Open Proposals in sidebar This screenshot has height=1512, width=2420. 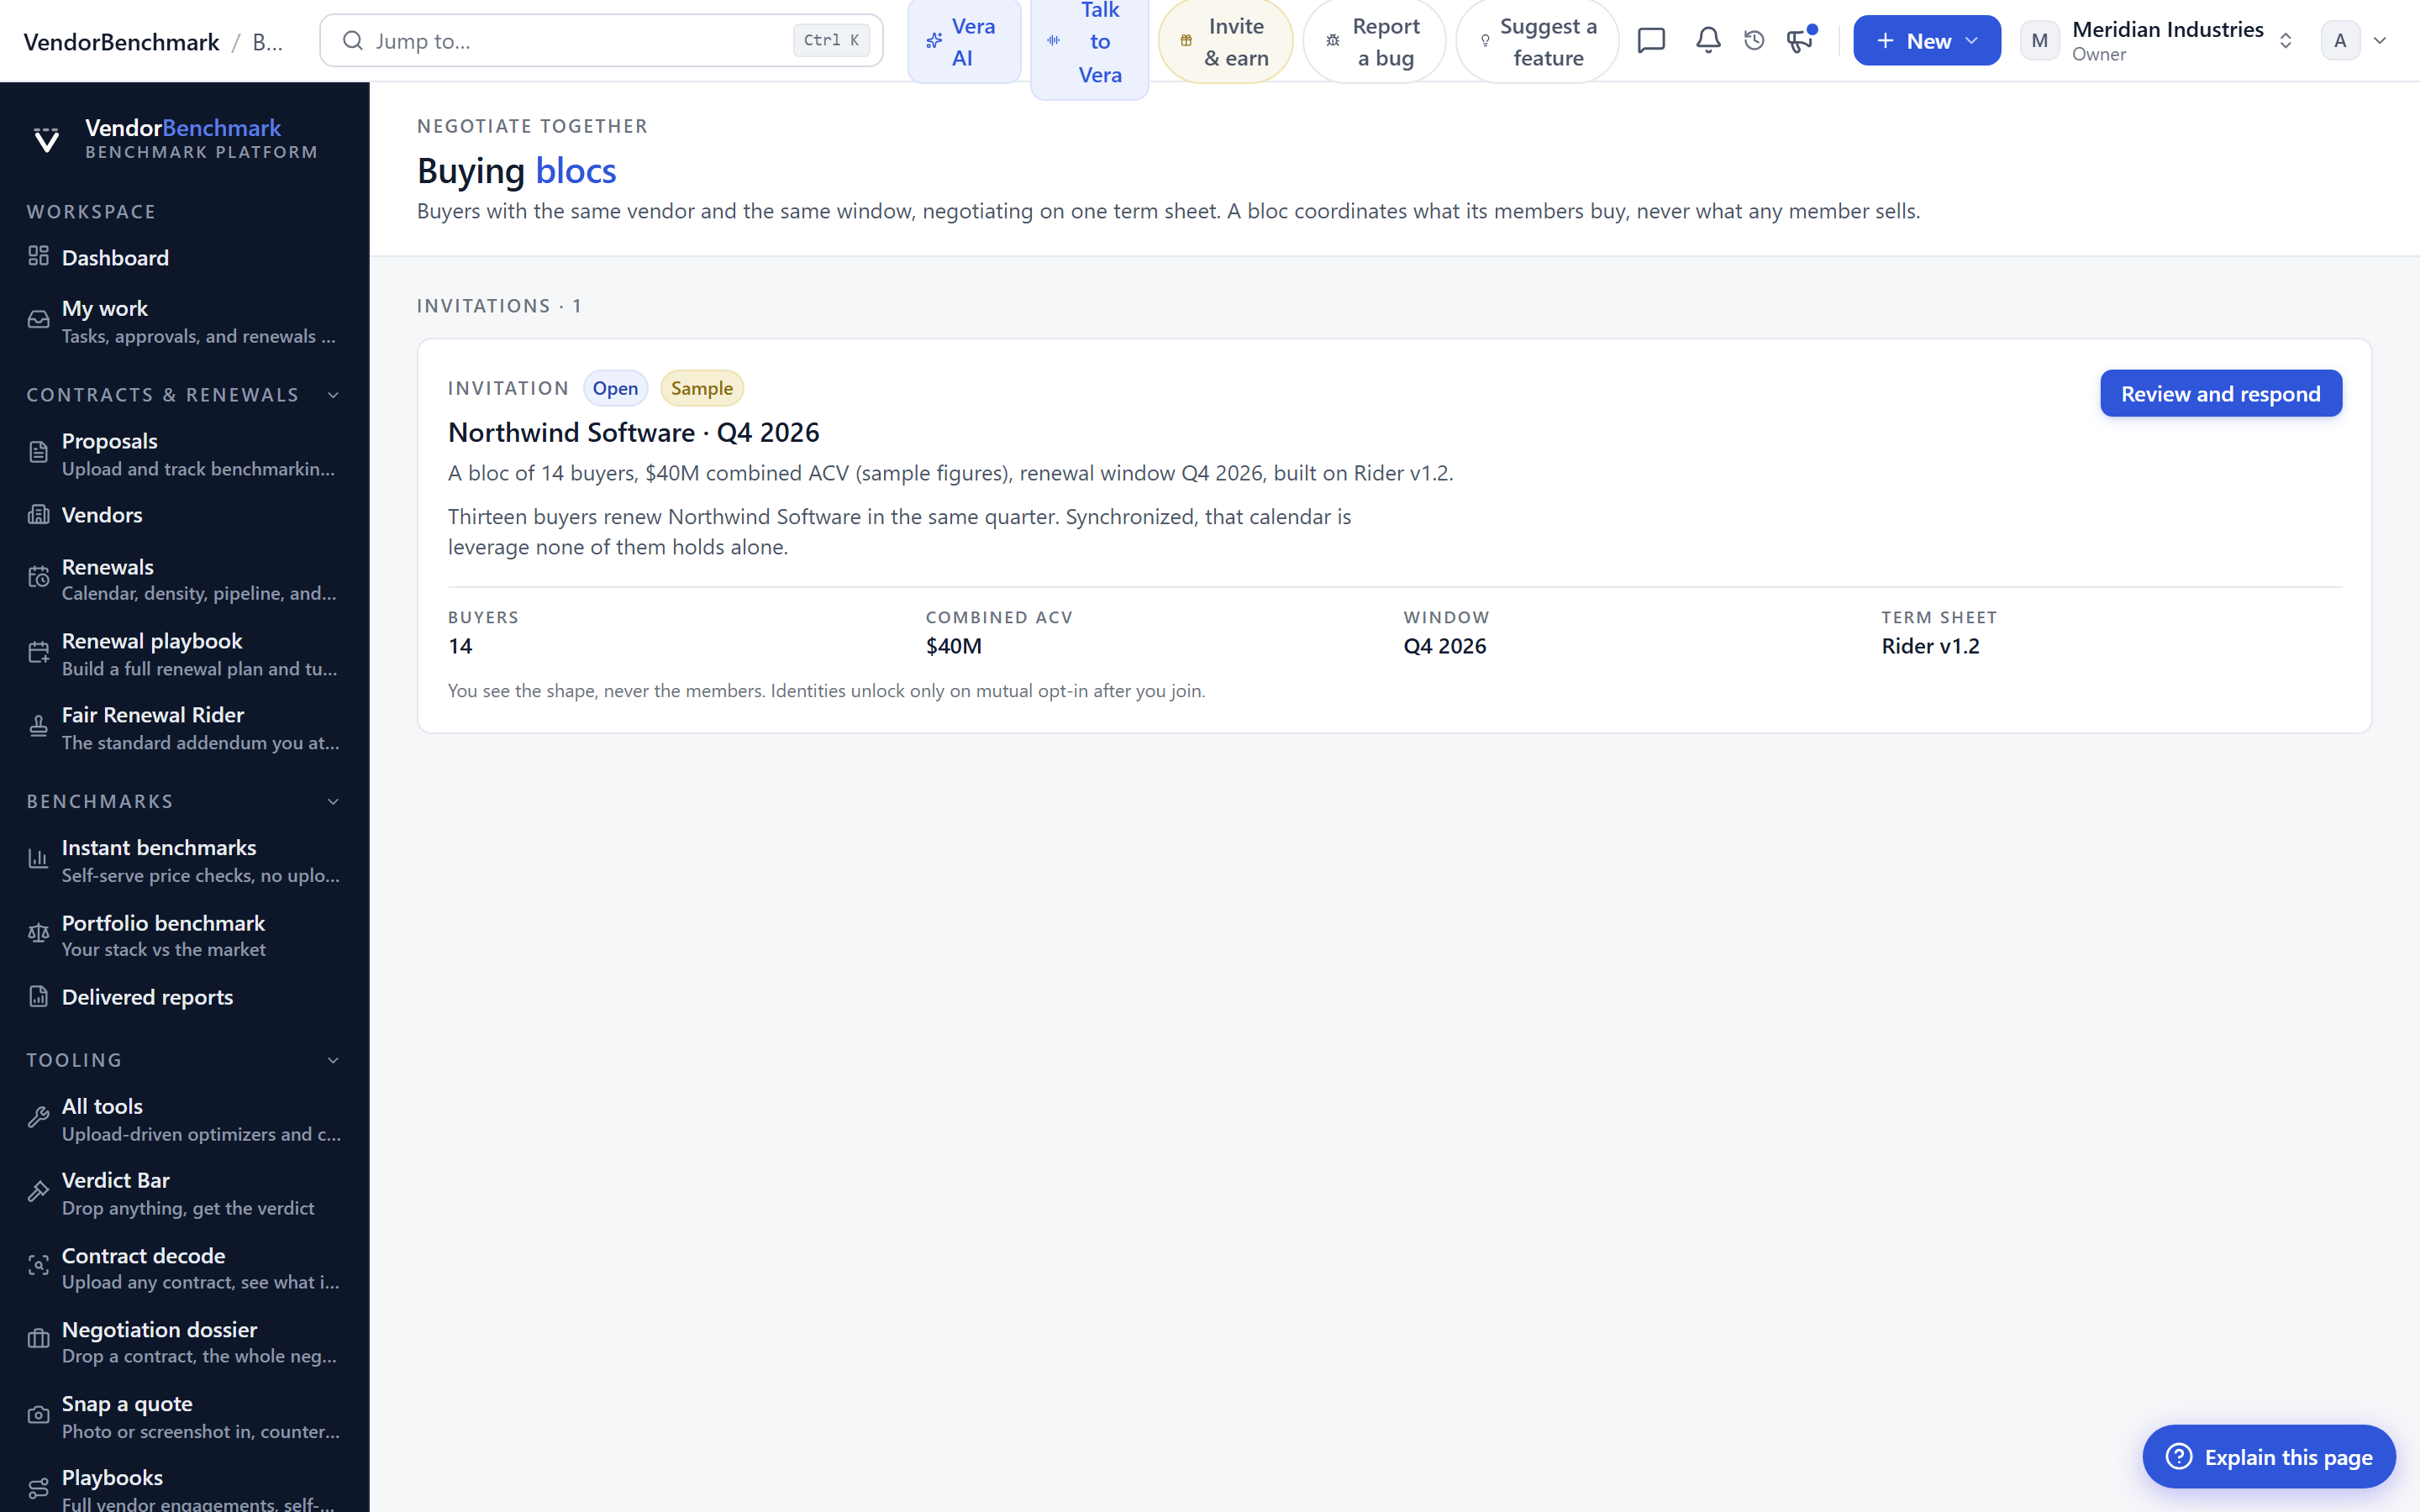pyautogui.click(x=184, y=454)
